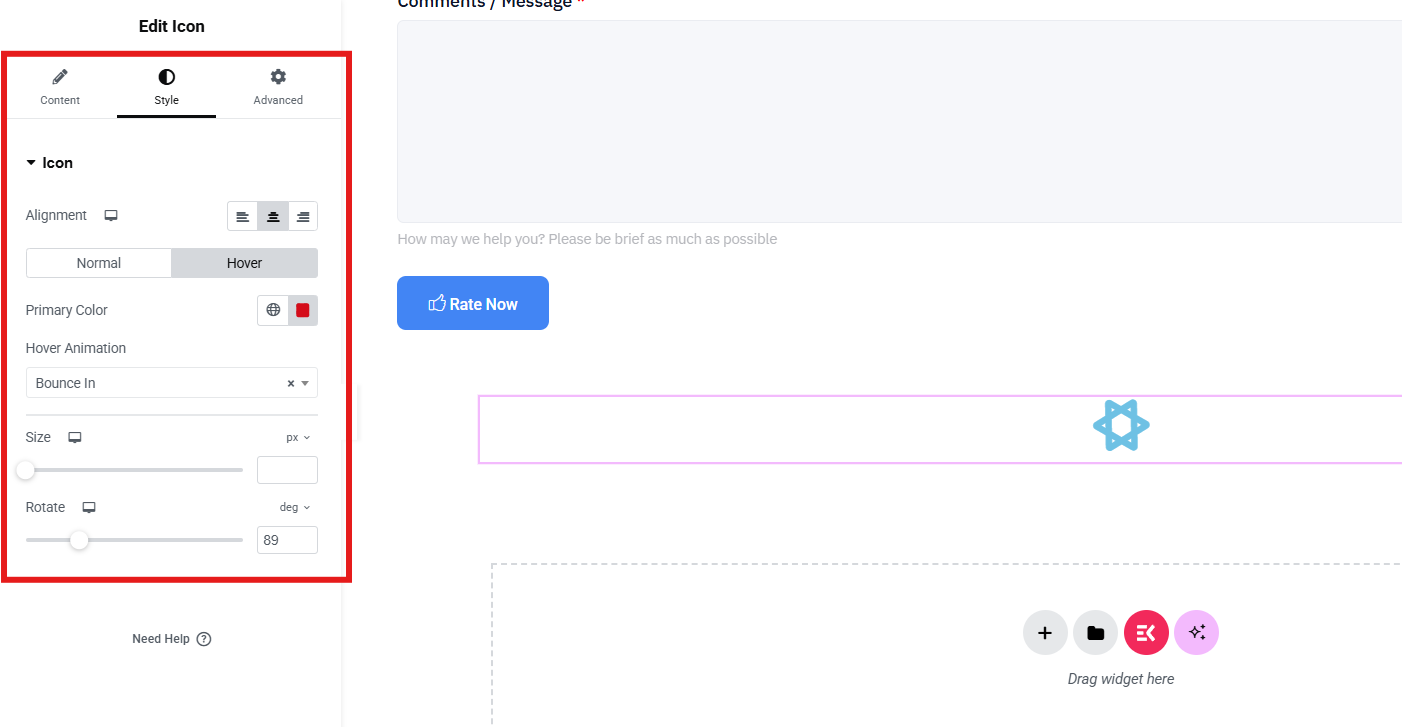Open the Hover Animation dropdown

pos(160,383)
